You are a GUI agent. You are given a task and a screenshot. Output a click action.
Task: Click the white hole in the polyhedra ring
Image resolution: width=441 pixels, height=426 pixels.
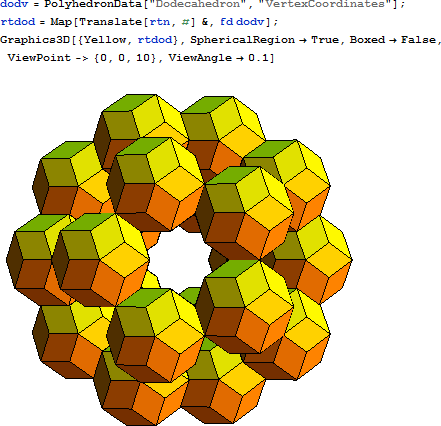pos(179,258)
